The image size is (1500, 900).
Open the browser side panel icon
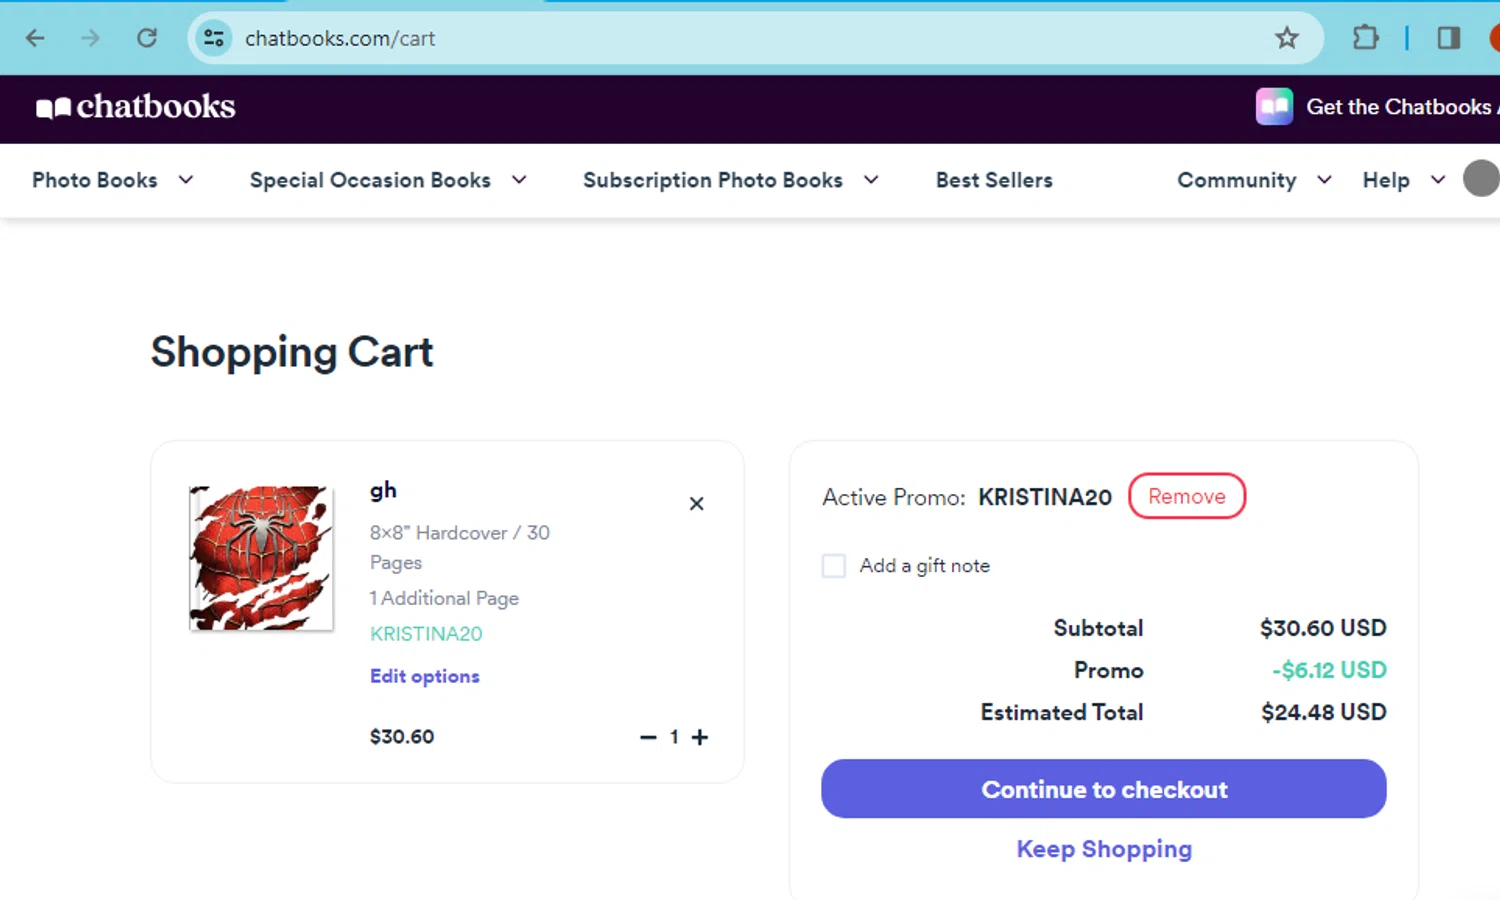1449,38
